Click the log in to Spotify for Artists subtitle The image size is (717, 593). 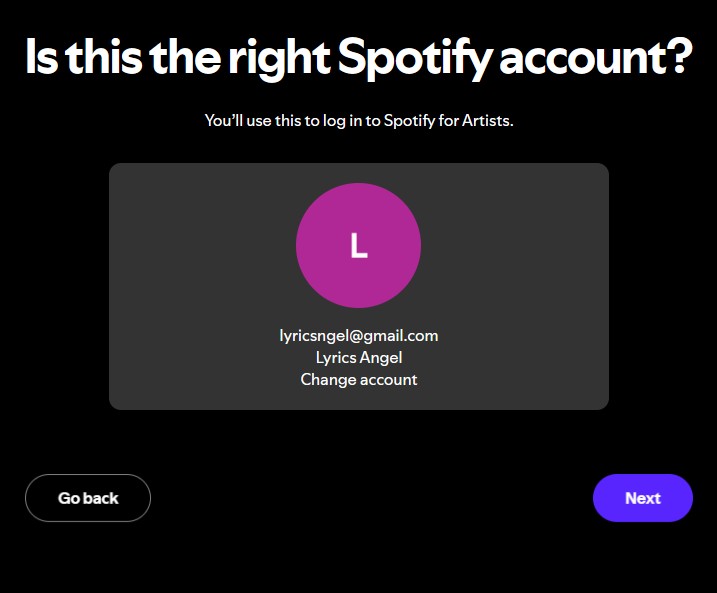tap(358, 121)
